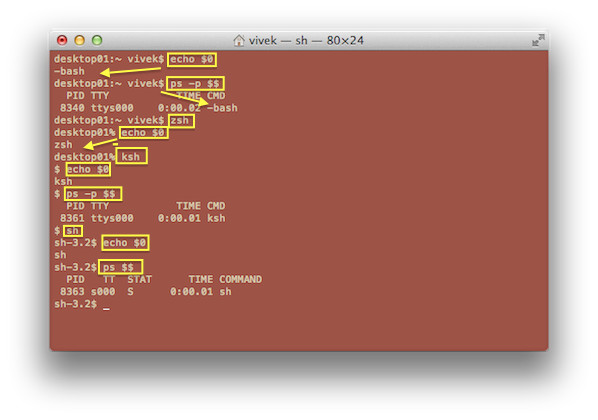The height and width of the screenshot is (420, 598).
Task: Click the 'ps $$' command at sh-3.2$ prompt
Action: click(x=121, y=267)
